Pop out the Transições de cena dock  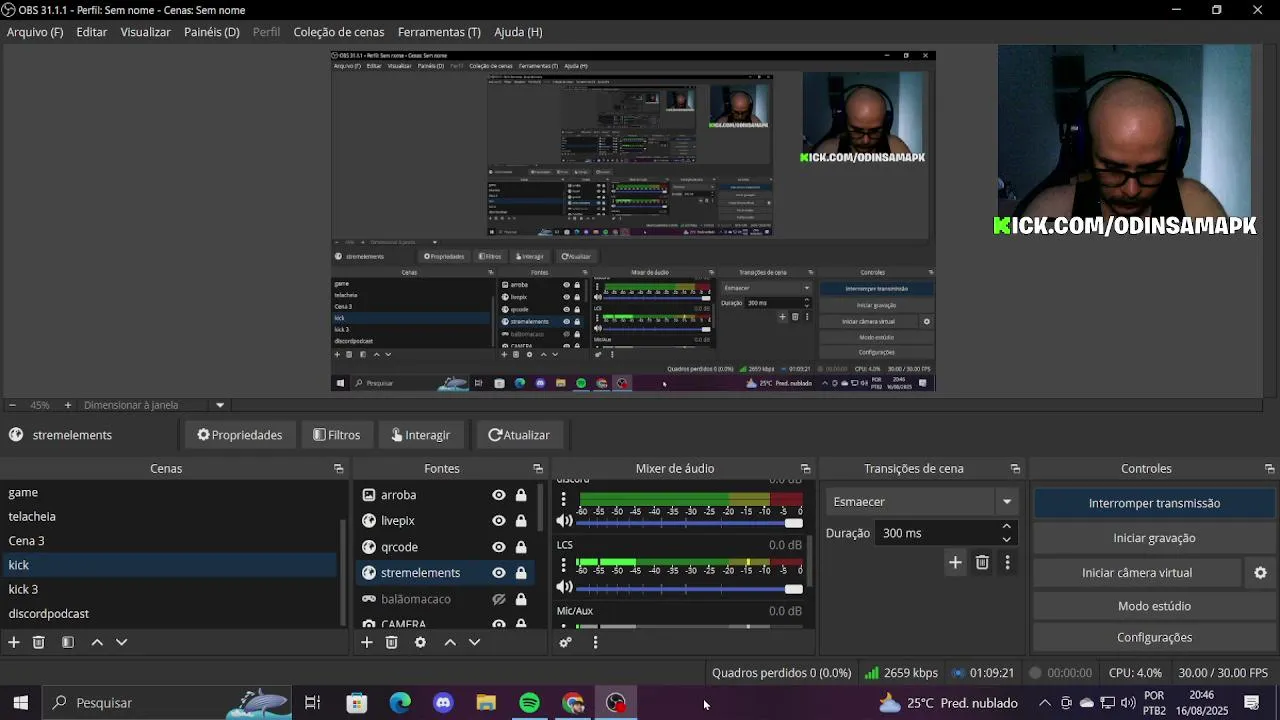click(1015, 468)
